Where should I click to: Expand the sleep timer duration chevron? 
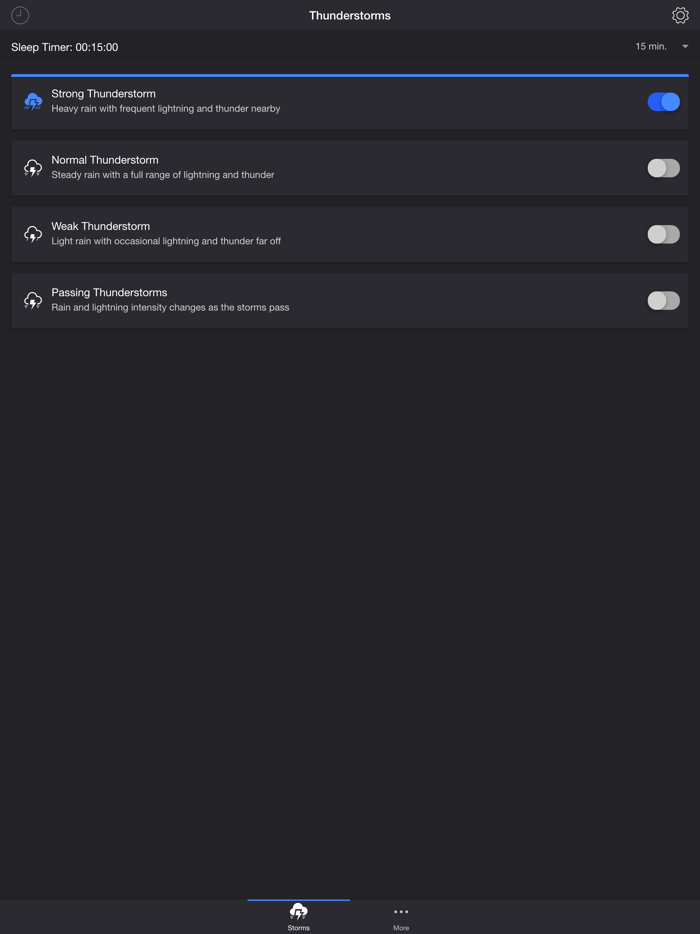pos(685,46)
